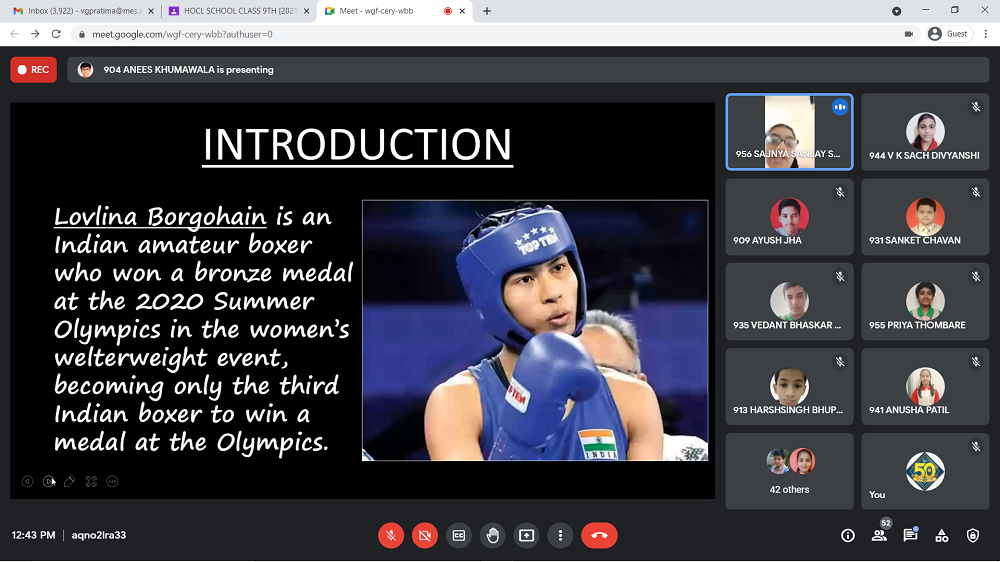Click the red REC recording indicator

click(33, 70)
